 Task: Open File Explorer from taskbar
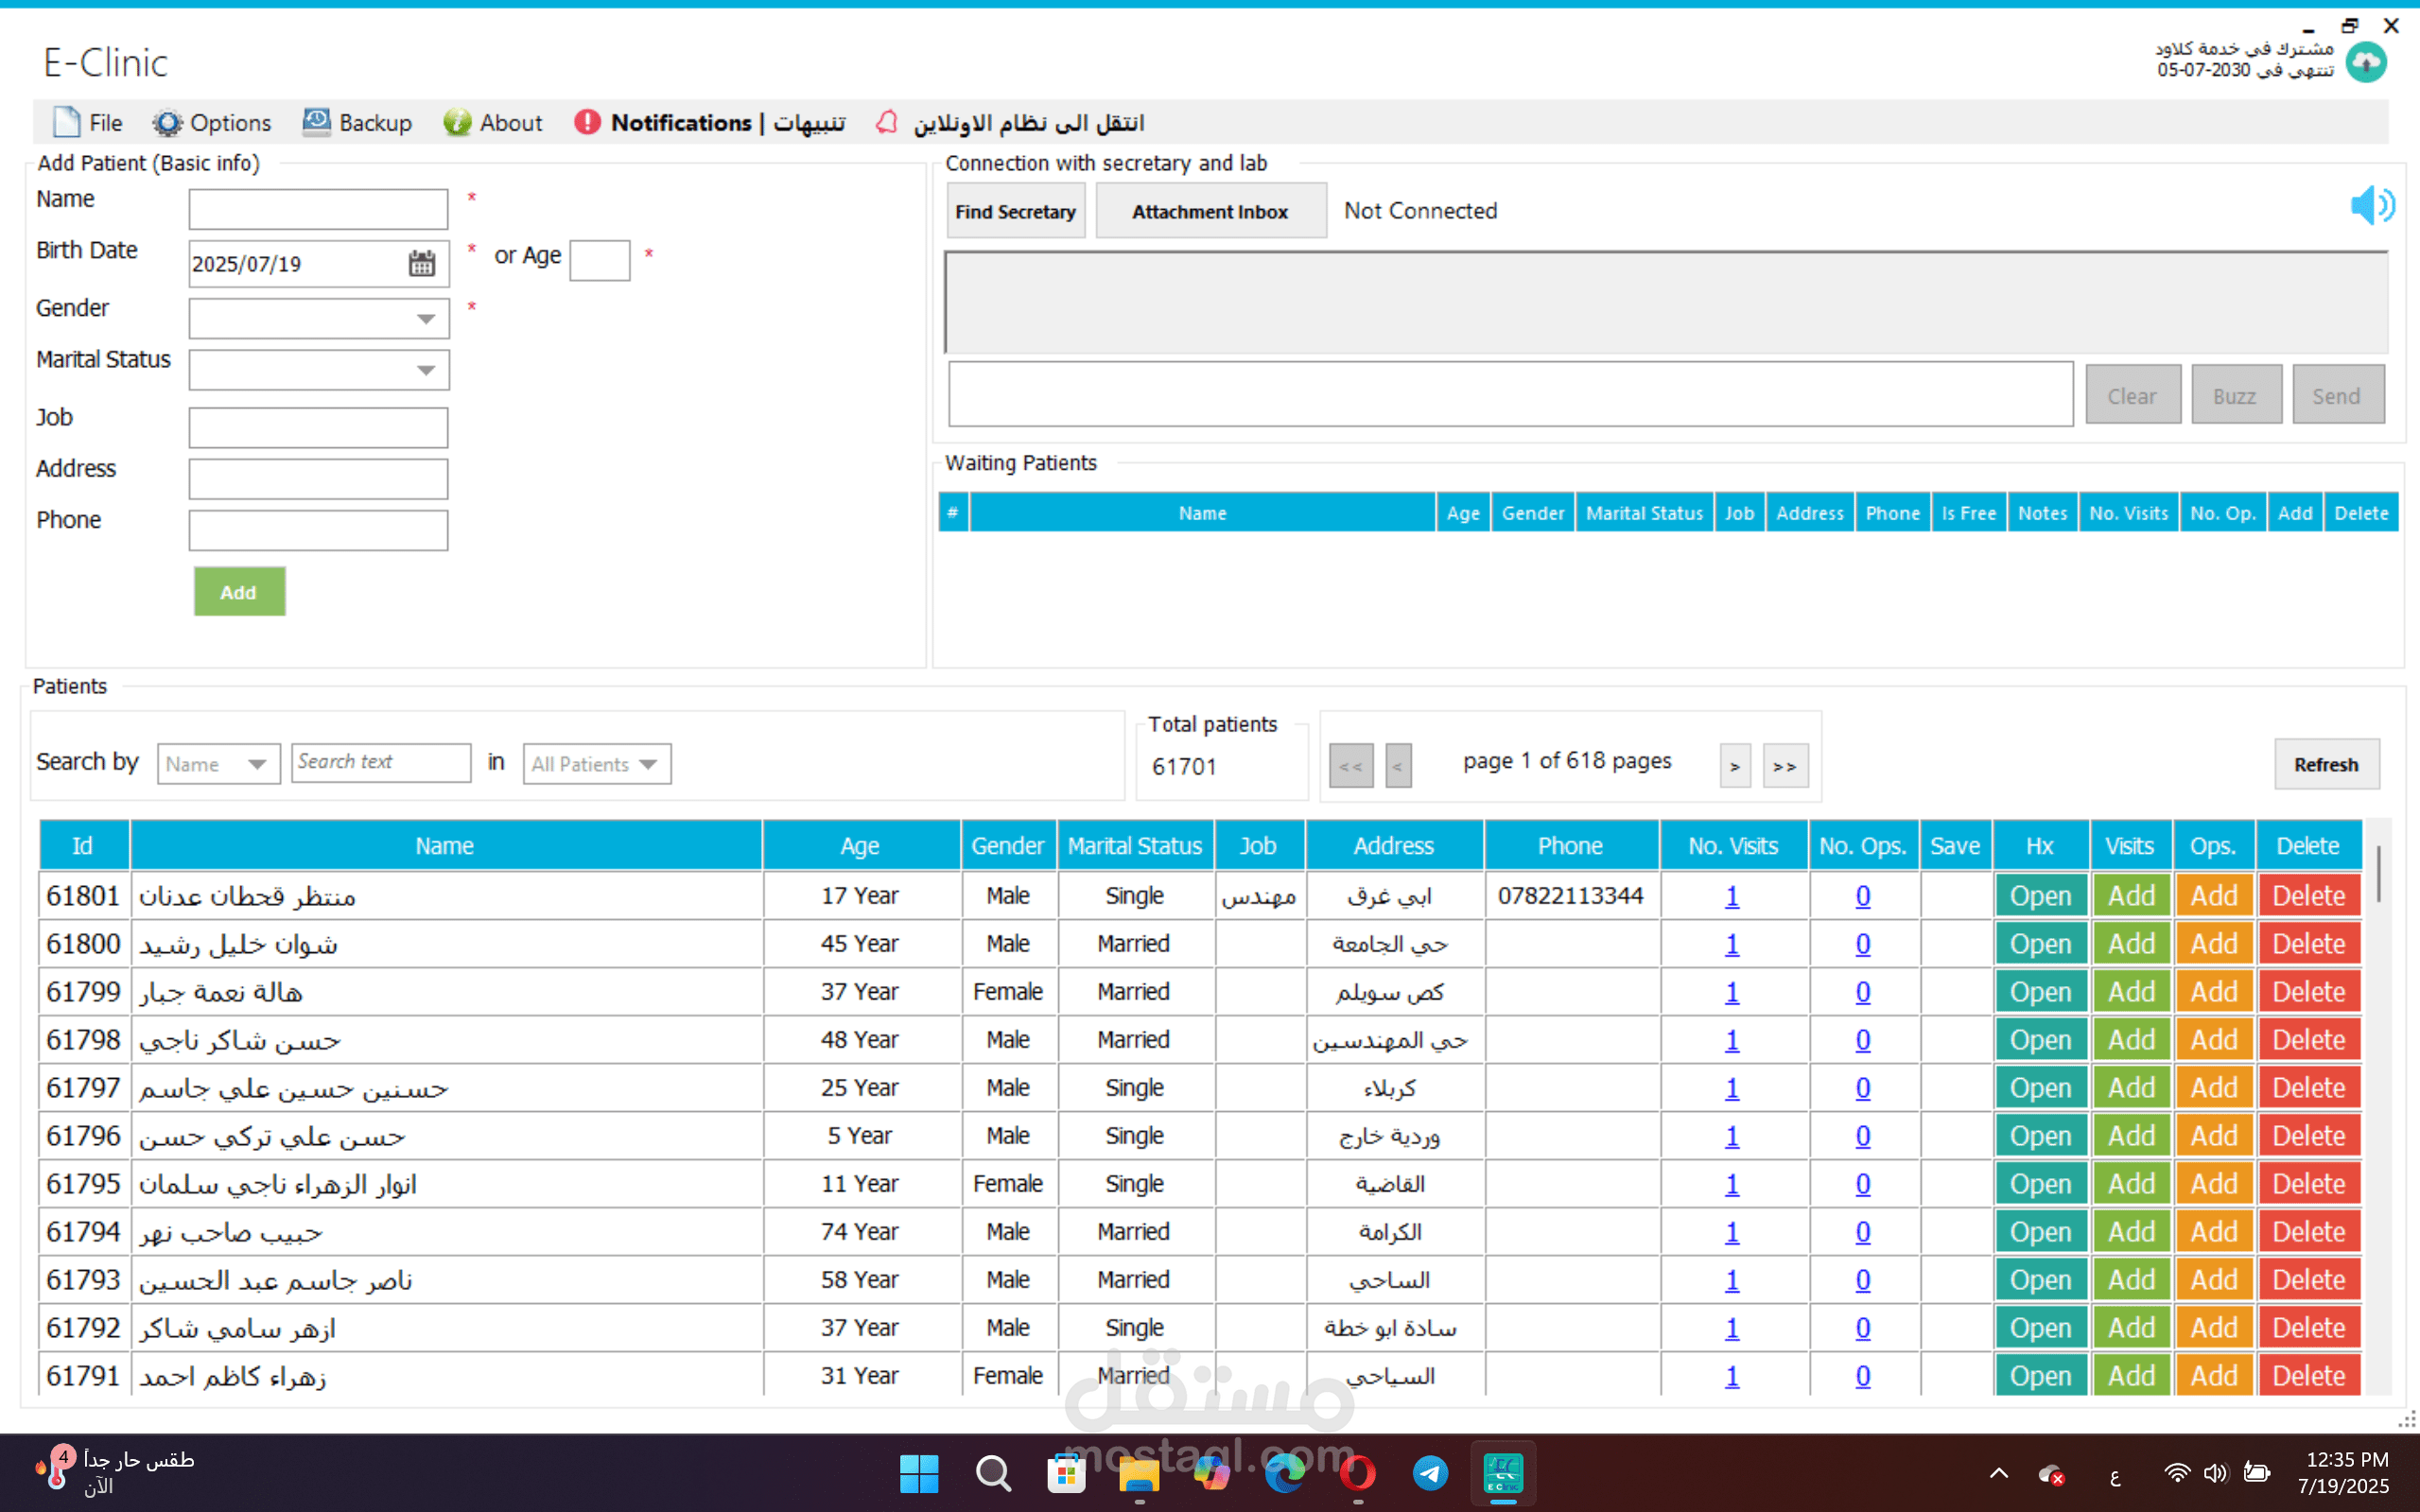tap(1139, 1473)
